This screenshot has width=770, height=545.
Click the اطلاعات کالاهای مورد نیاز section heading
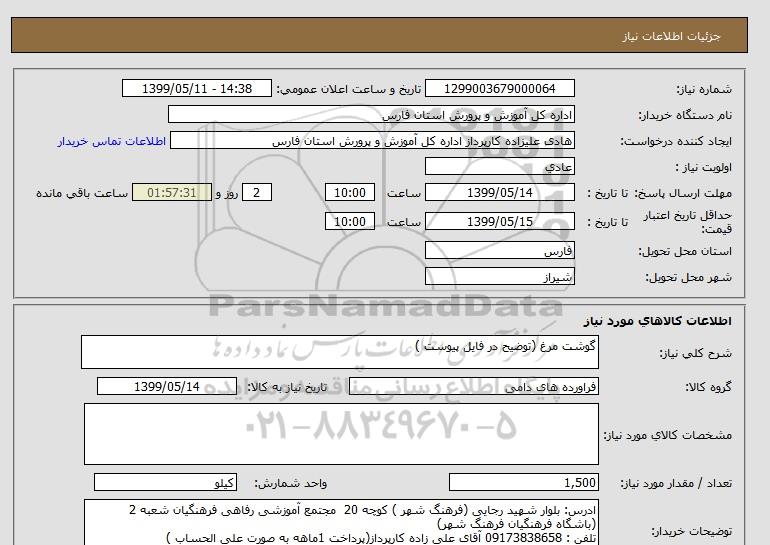[658, 321]
